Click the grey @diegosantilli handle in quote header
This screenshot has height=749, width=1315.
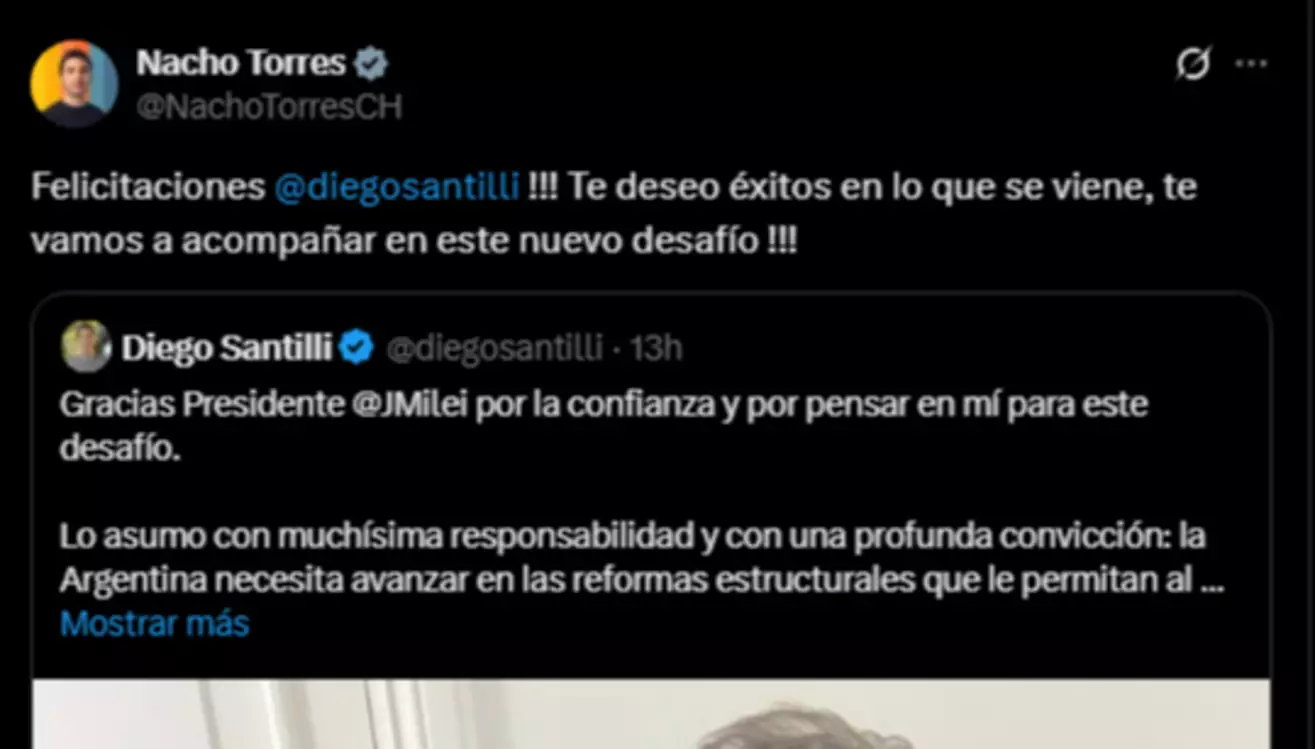coord(494,347)
